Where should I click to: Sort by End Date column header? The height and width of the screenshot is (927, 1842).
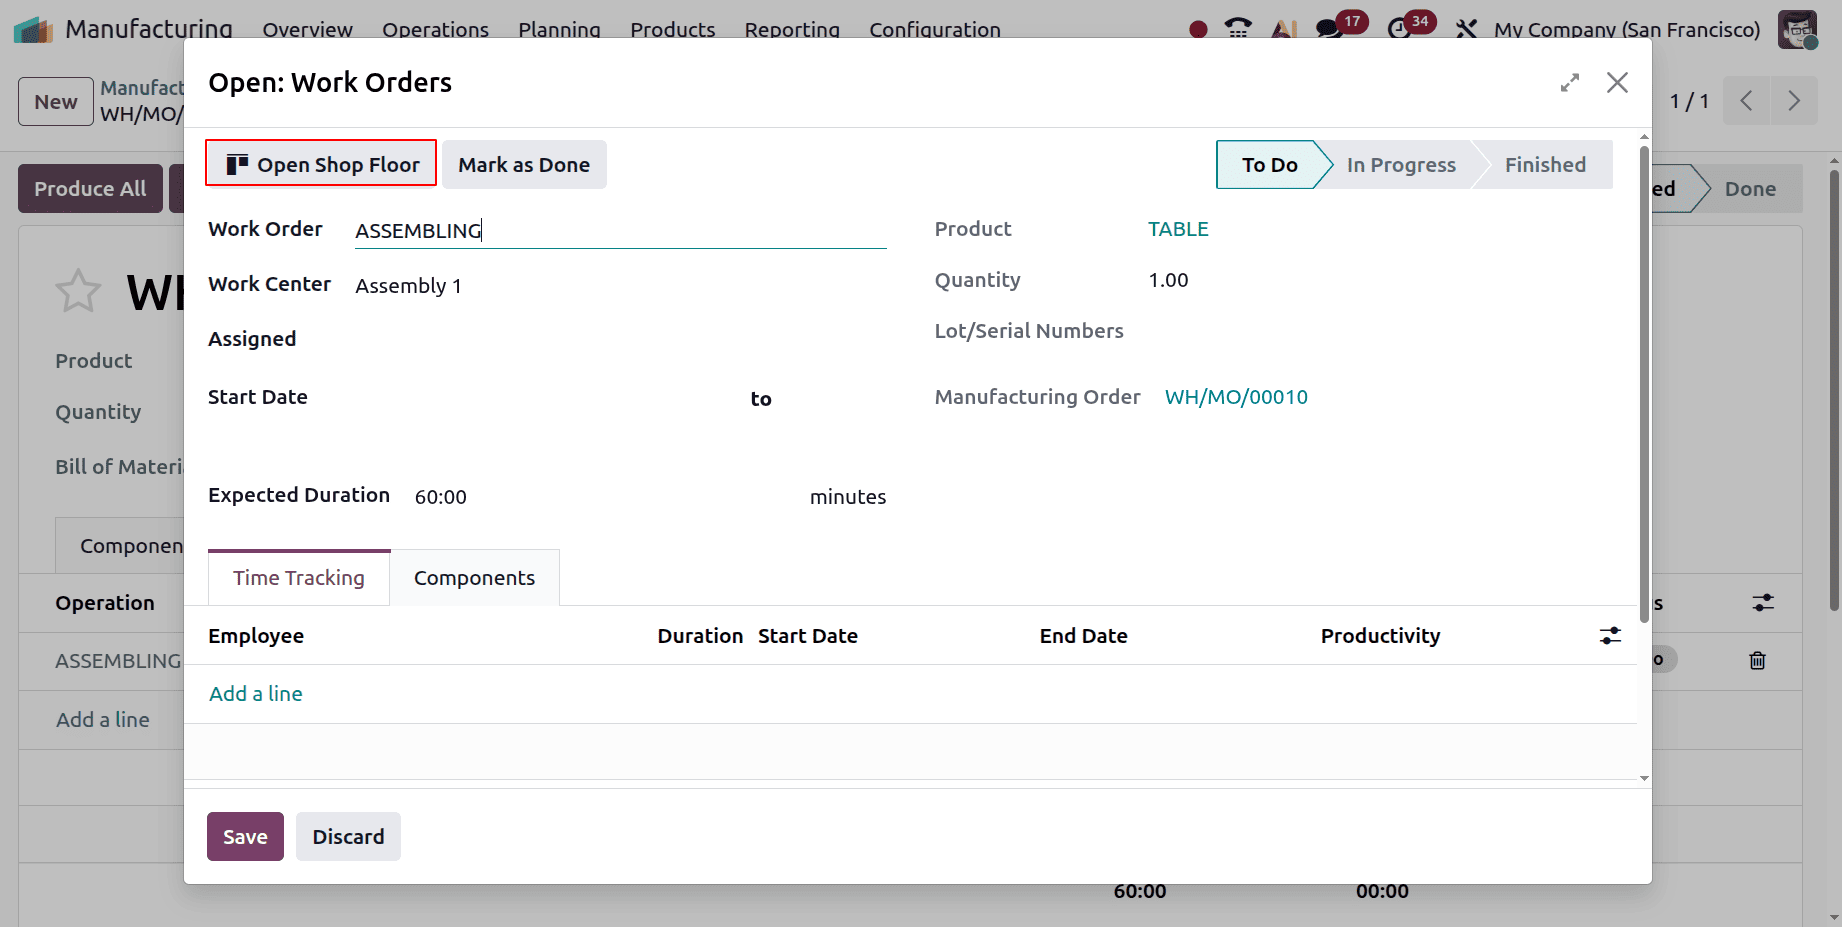pos(1083,636)
